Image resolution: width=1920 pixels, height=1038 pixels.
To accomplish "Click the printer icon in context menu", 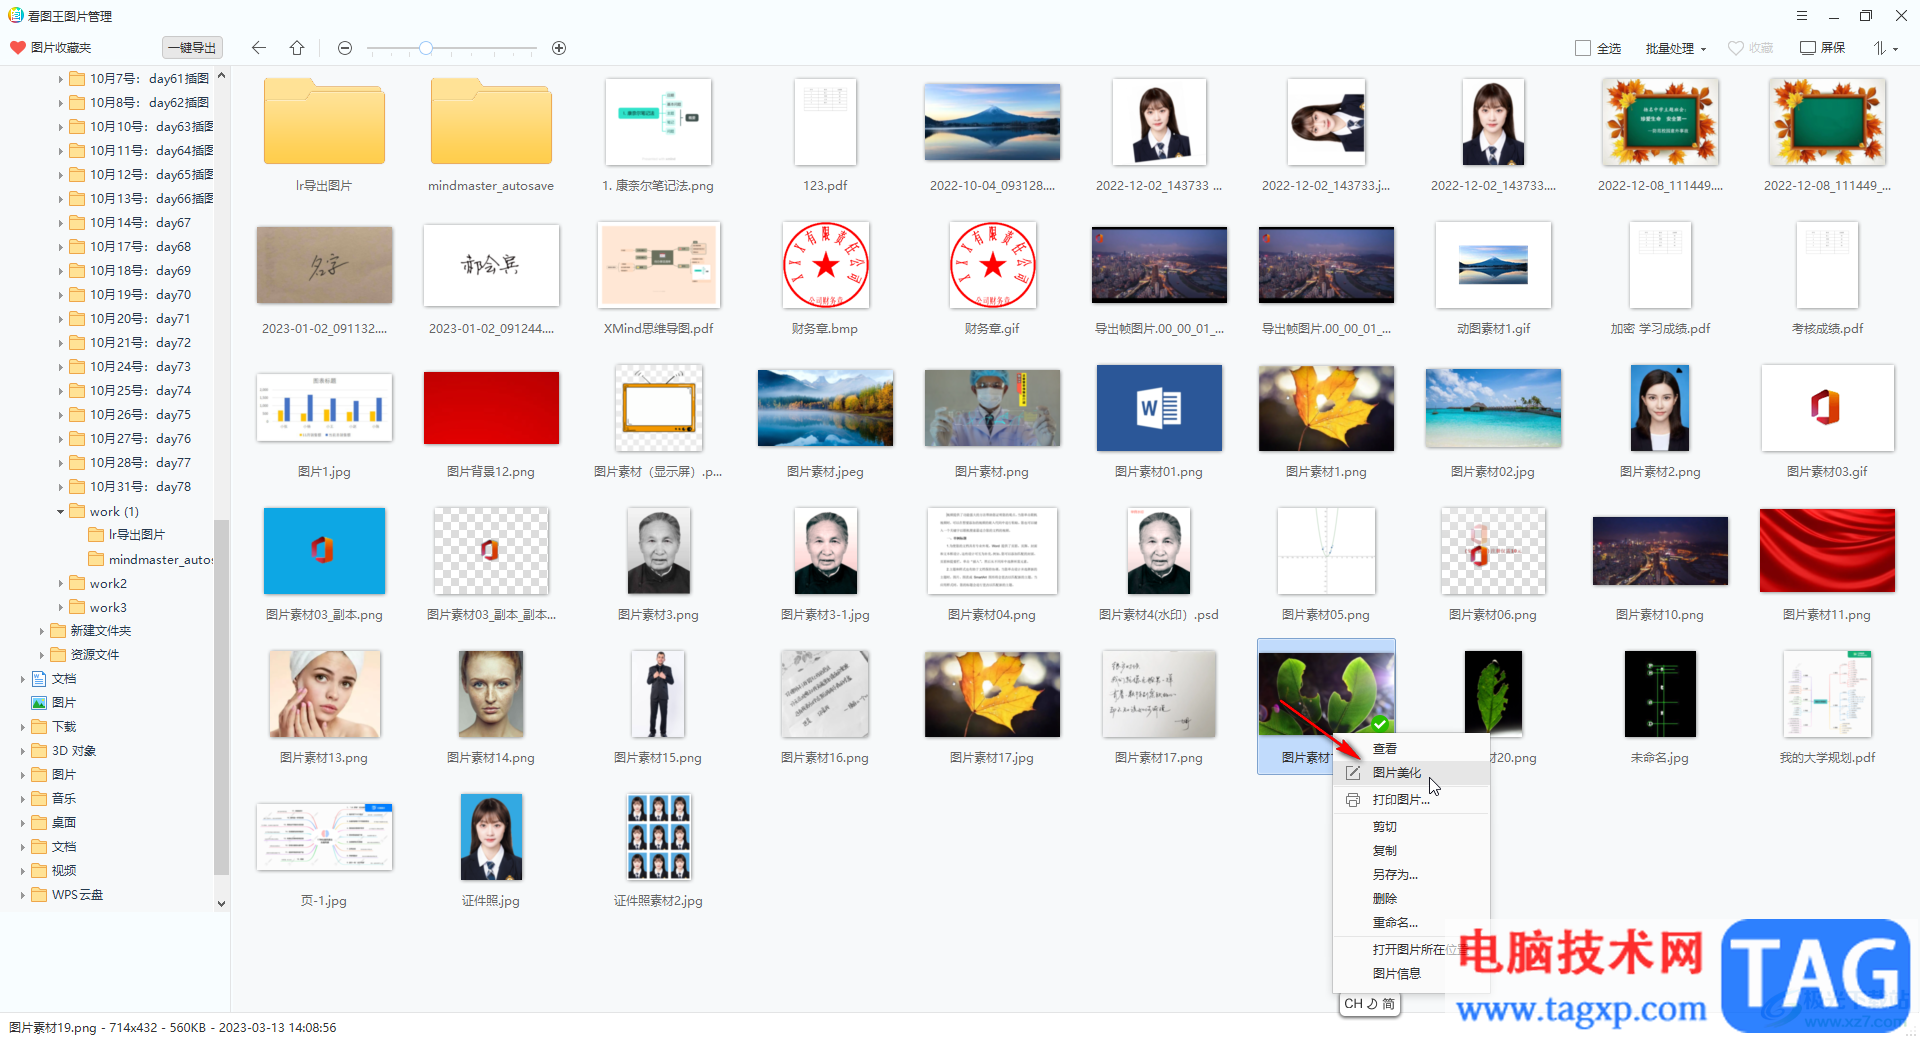I will tap(1353, 800).
